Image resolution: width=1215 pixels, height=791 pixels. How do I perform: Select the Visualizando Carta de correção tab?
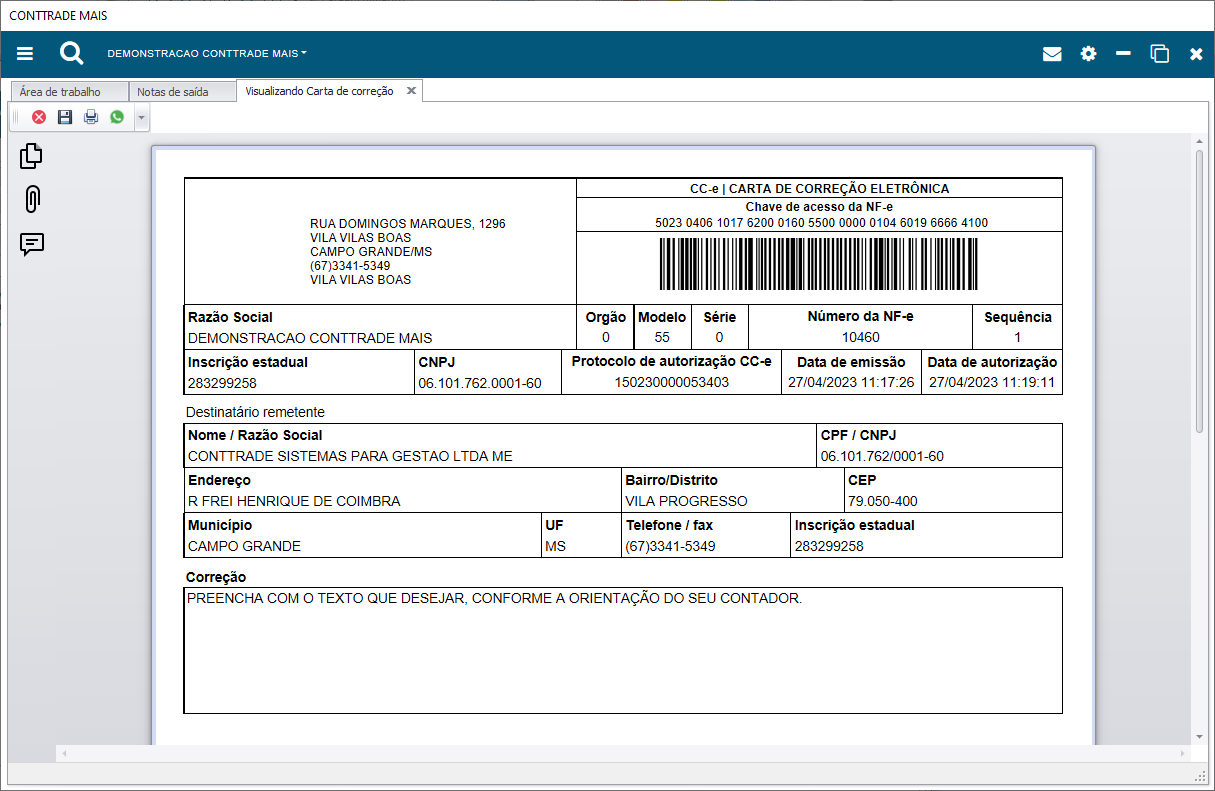pyautogui.click(x=319, y=91)
